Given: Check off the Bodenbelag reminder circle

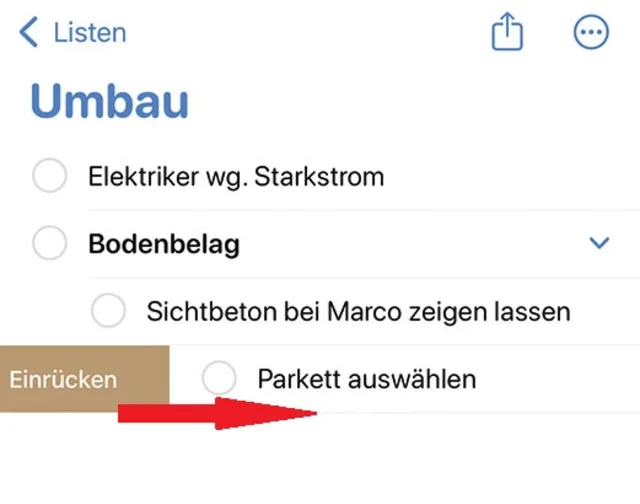Looking at the screenshot, I should [x=49, y=243].
